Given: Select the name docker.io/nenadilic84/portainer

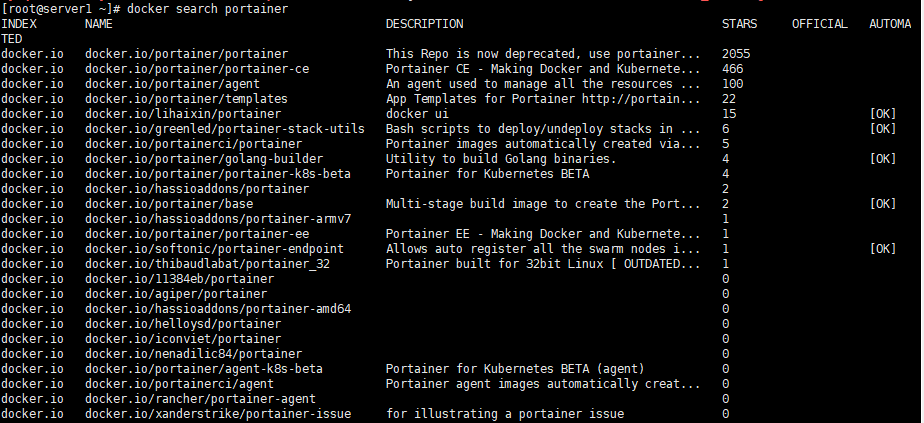Looking at the screenshot, I should click(x=193, y=355).
